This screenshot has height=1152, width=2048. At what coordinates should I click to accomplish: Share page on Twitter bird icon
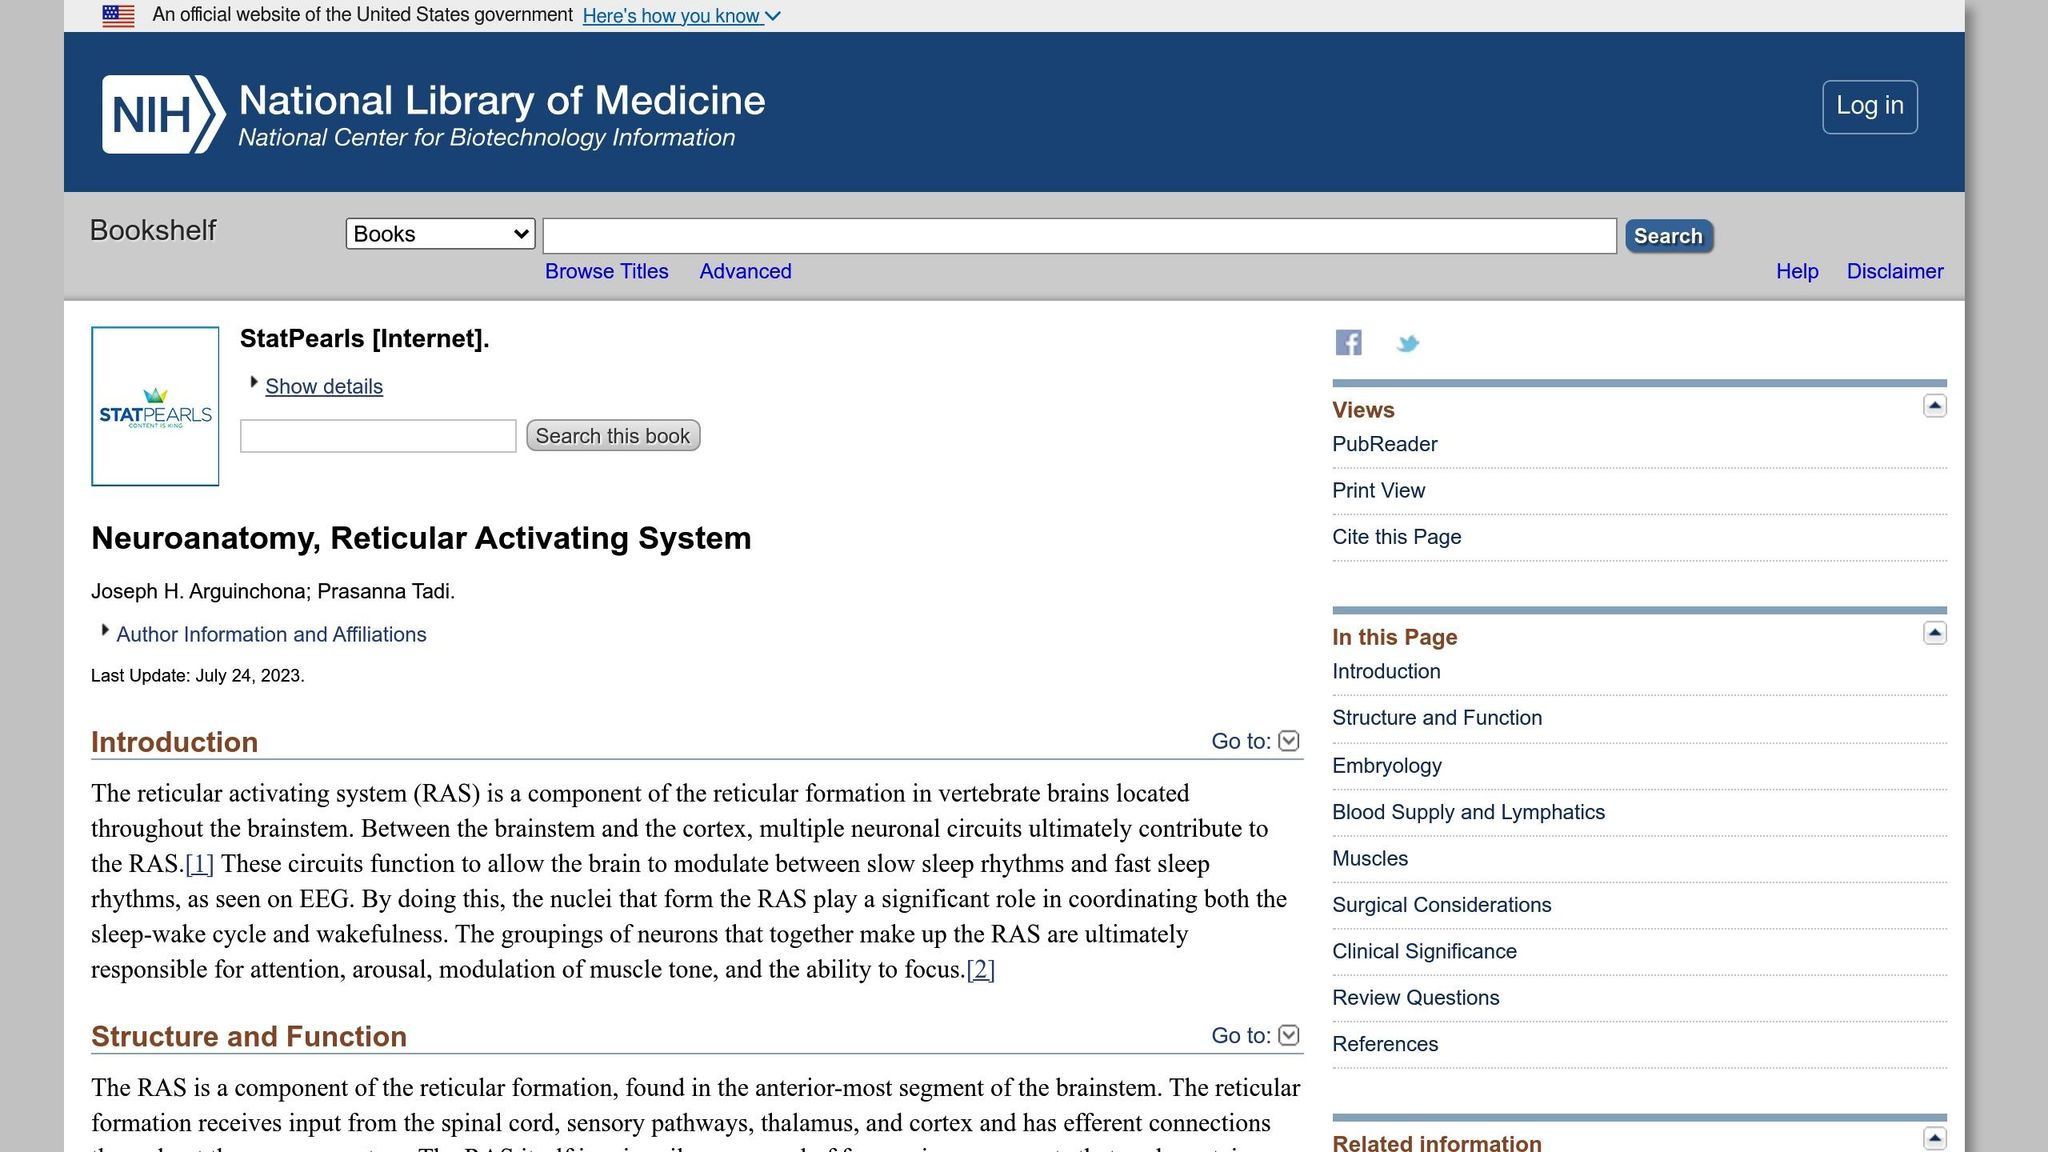(x=1407, y=344)
